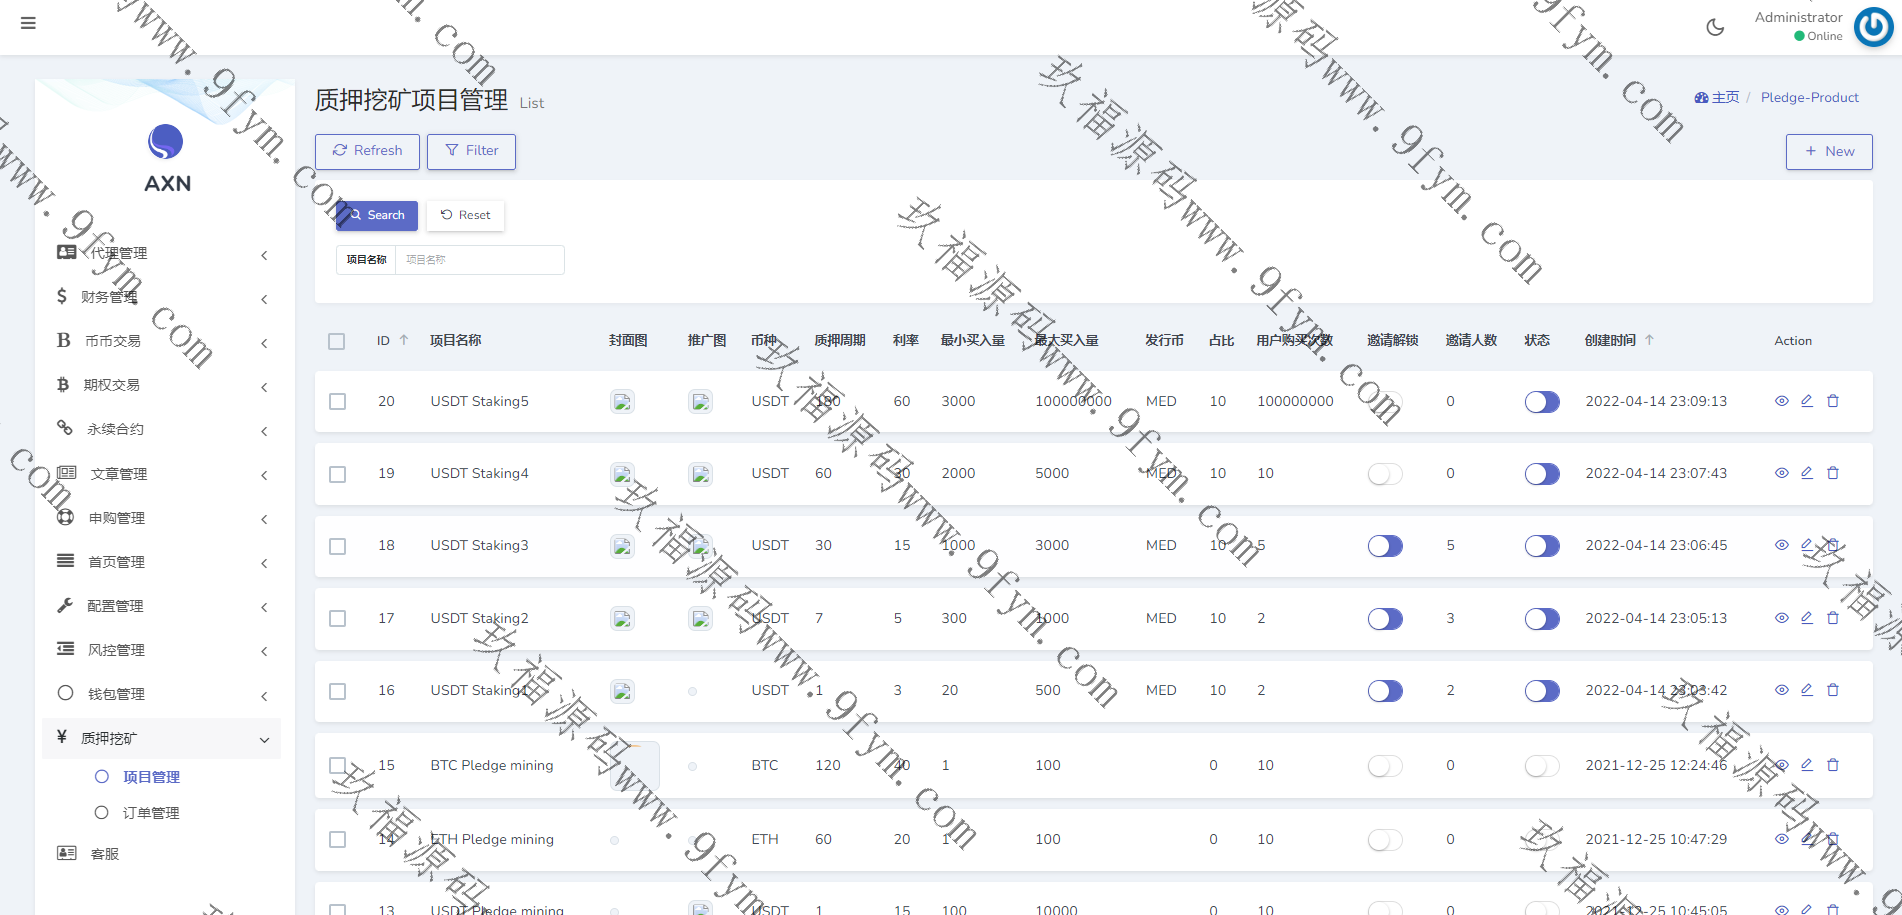
Task: Delete USDT Staking4 with trash icon
Action: click(x=1833, y=473)
